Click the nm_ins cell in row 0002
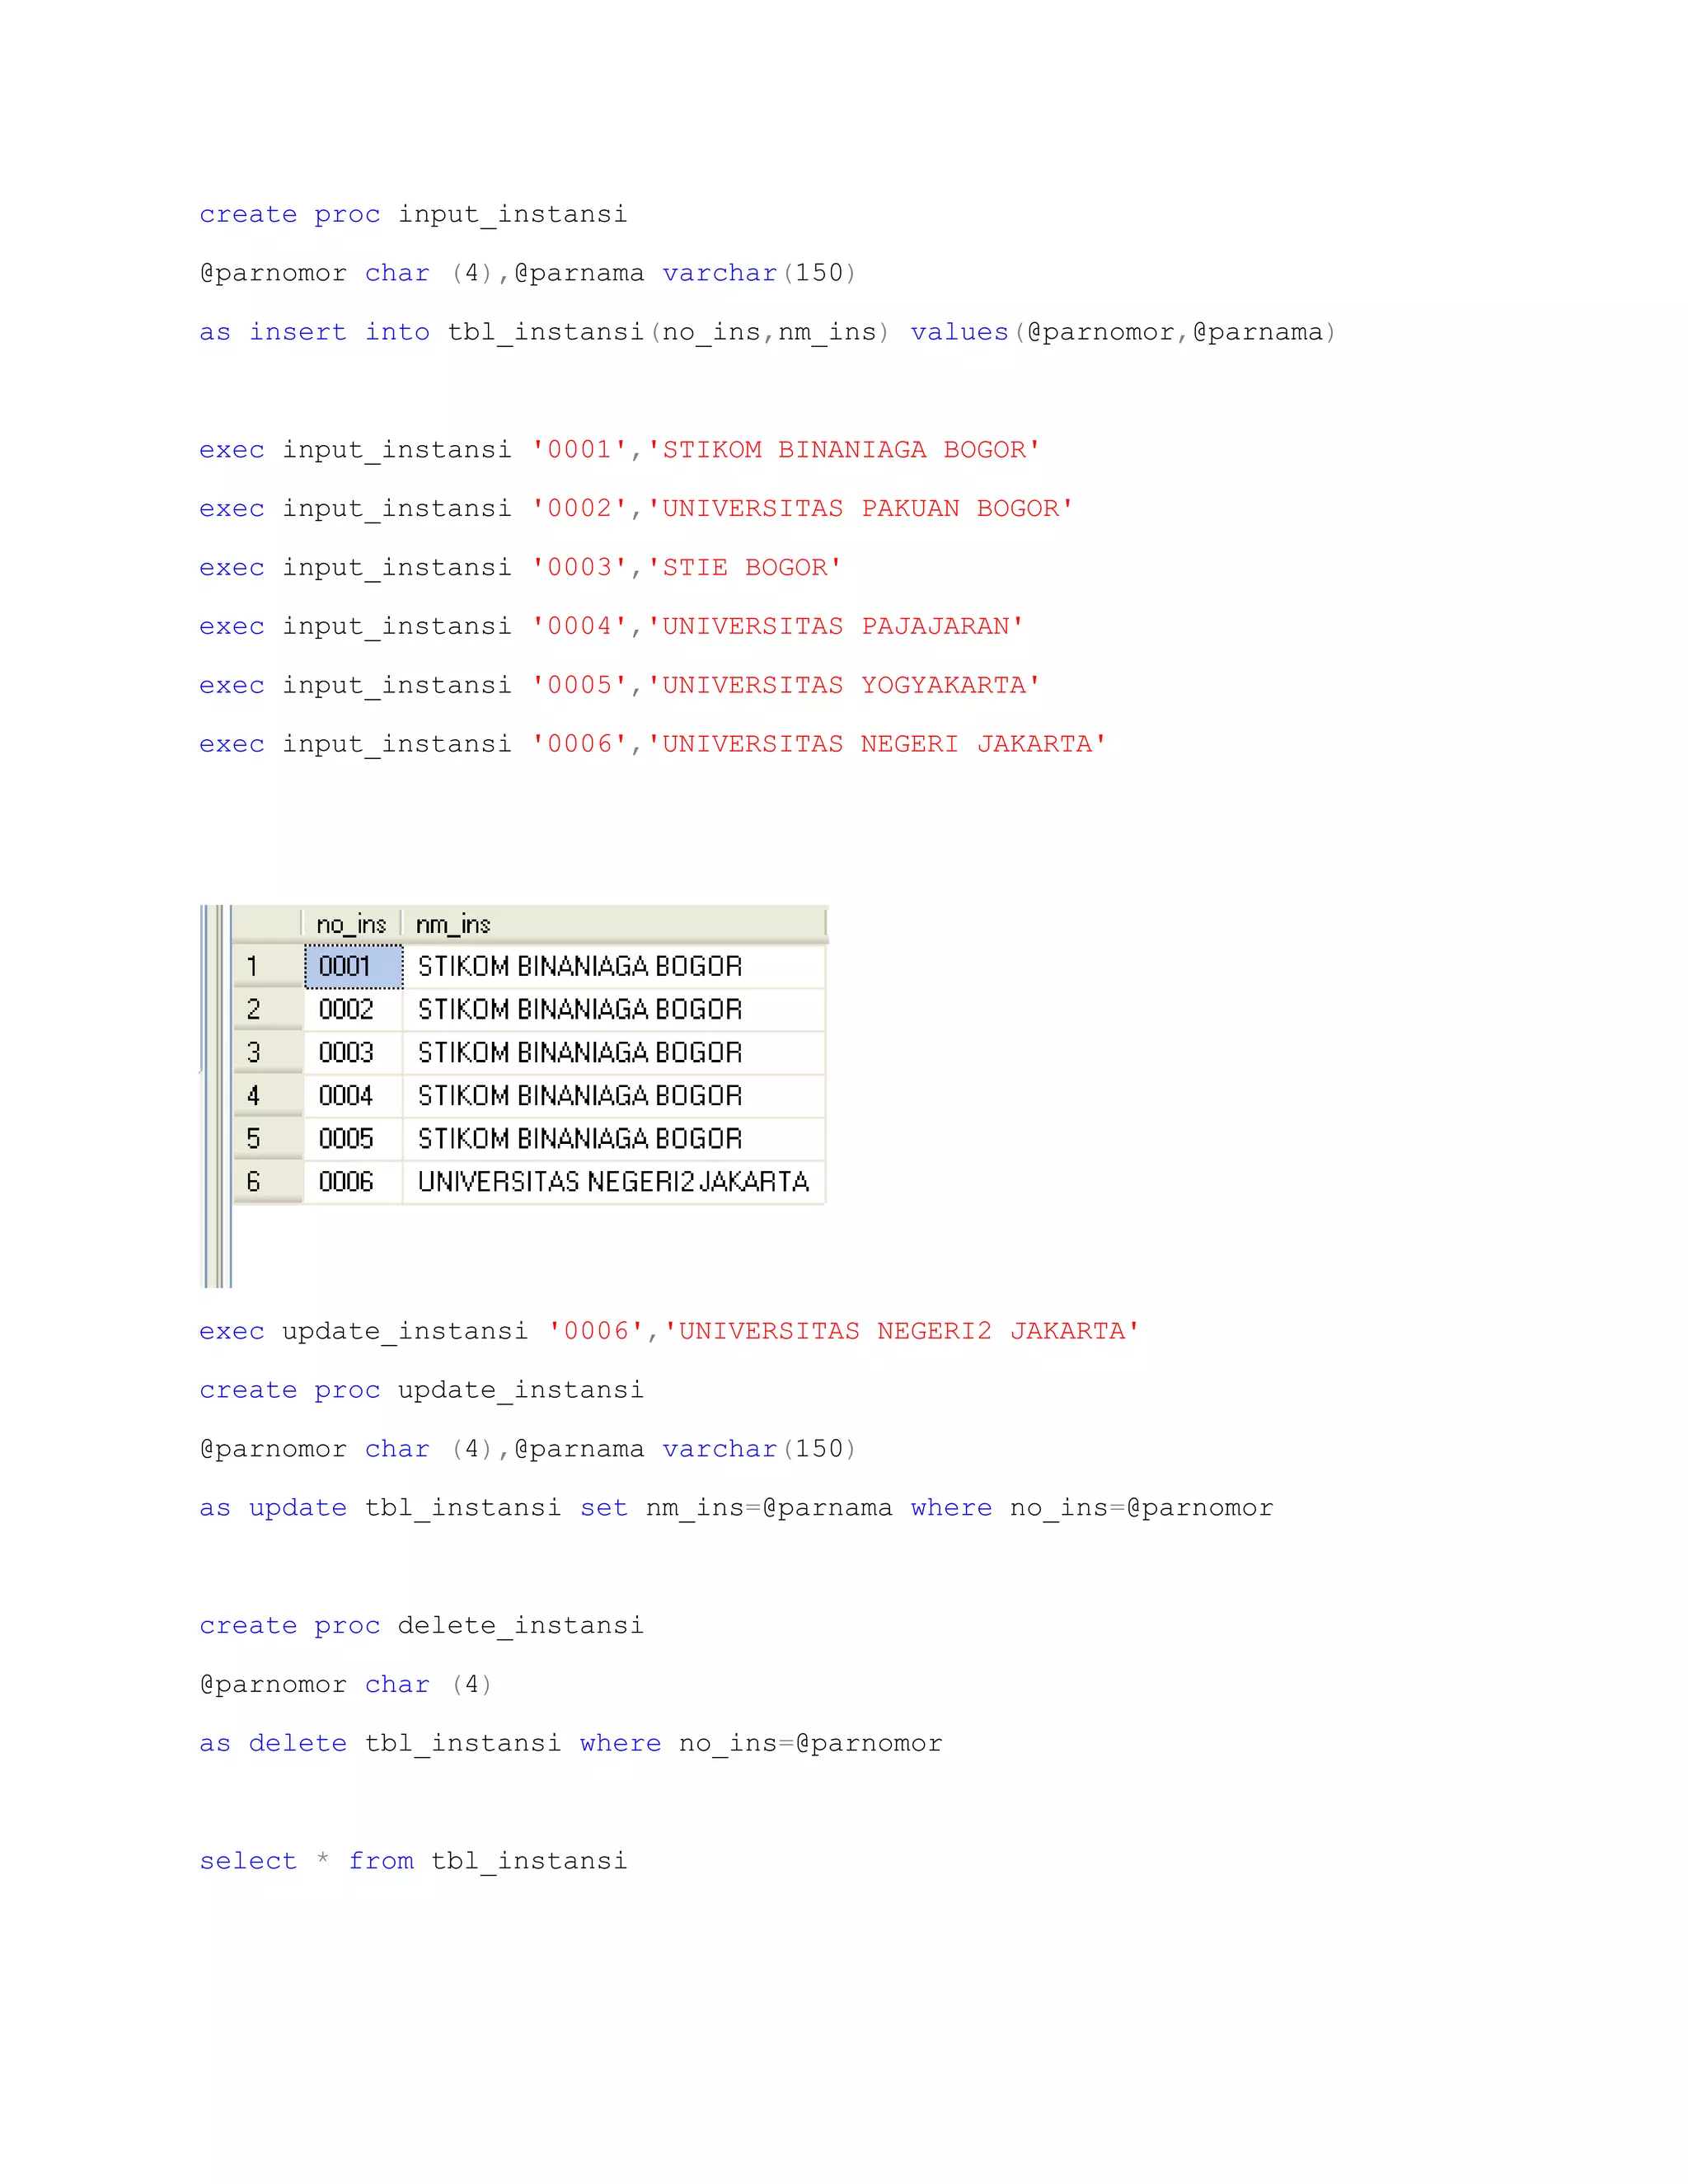The height and width of the screenshot is (2184, 1688). [614, 1010]
